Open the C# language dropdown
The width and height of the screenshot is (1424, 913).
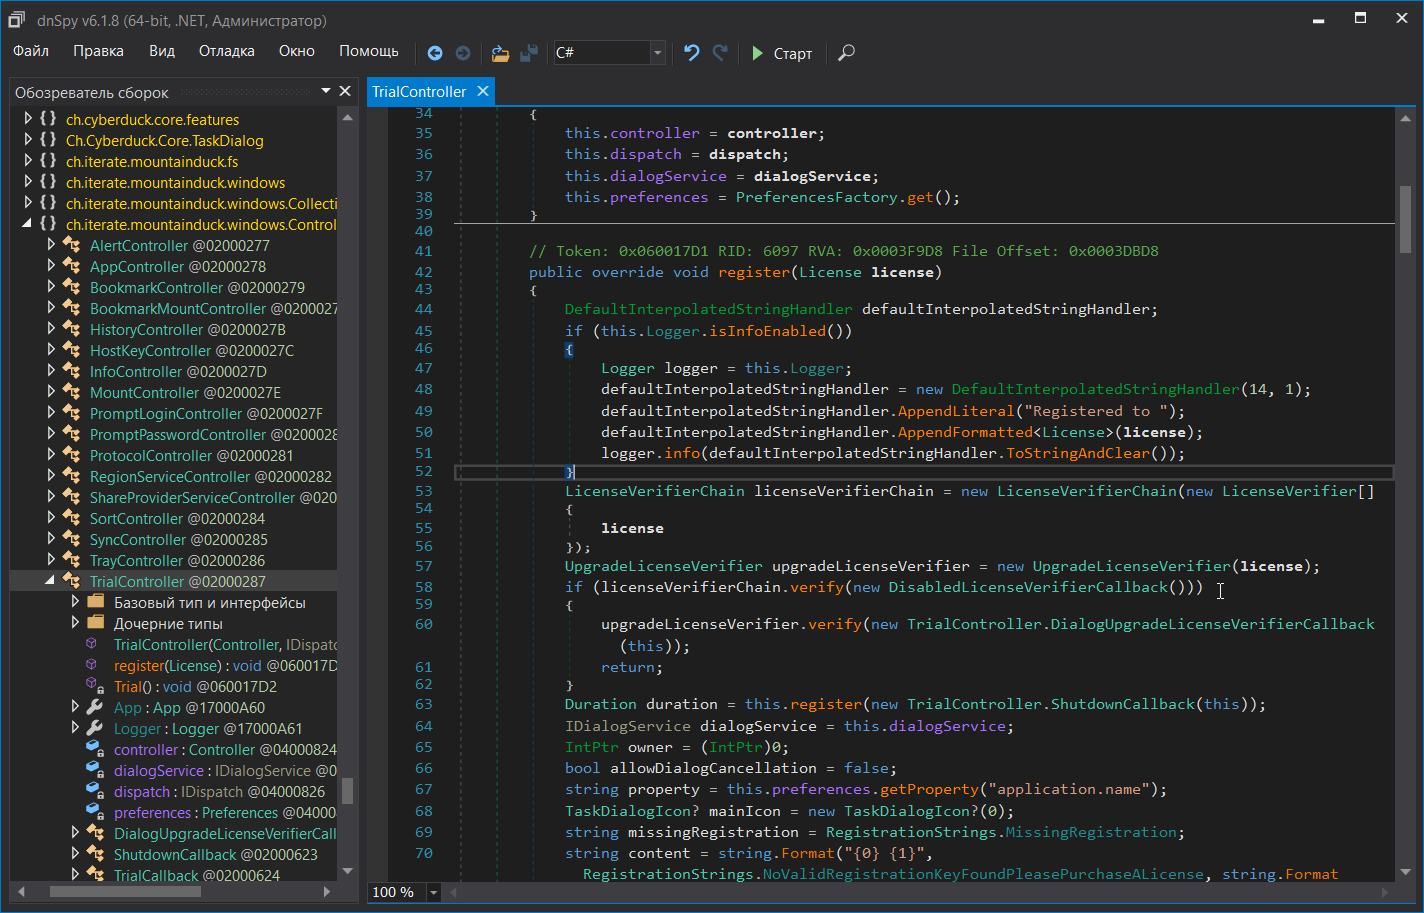pos(657,53)
